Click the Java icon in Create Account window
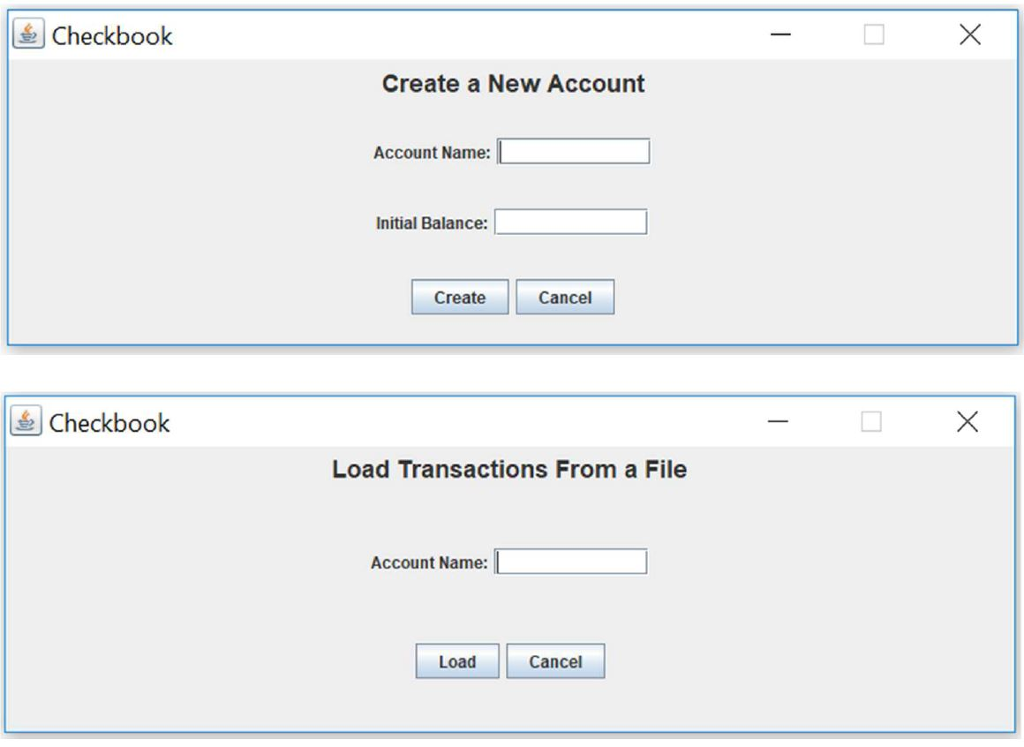 [29, 34]
